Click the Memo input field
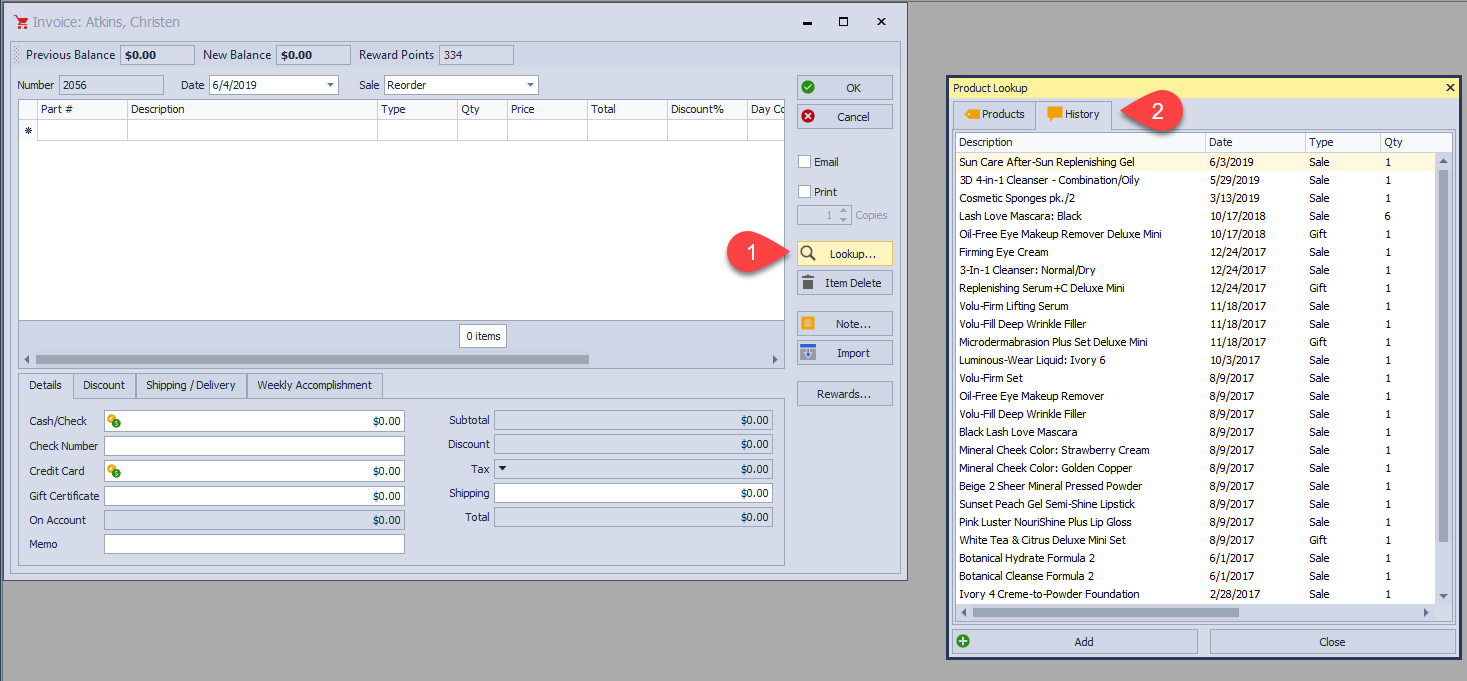1467x681 pixels. pos(254,544)
